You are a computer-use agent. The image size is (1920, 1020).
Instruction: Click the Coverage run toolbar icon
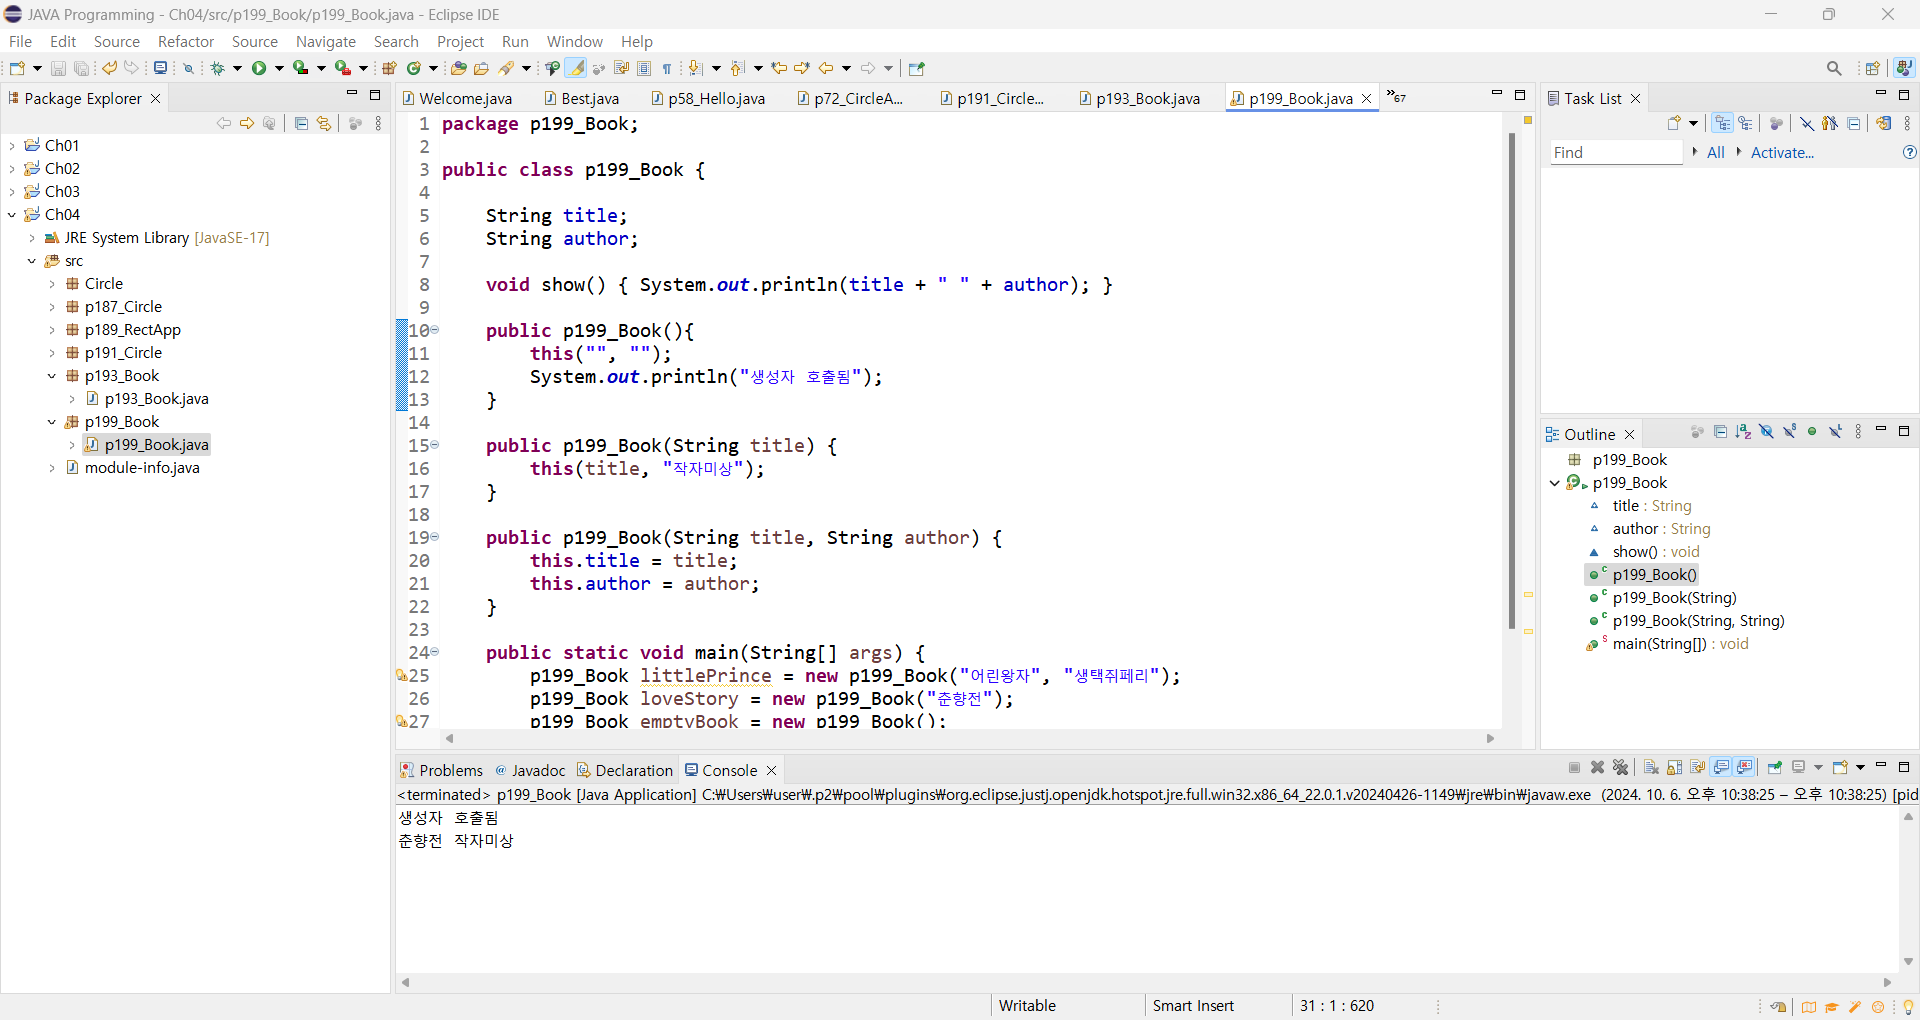[300, 68]
